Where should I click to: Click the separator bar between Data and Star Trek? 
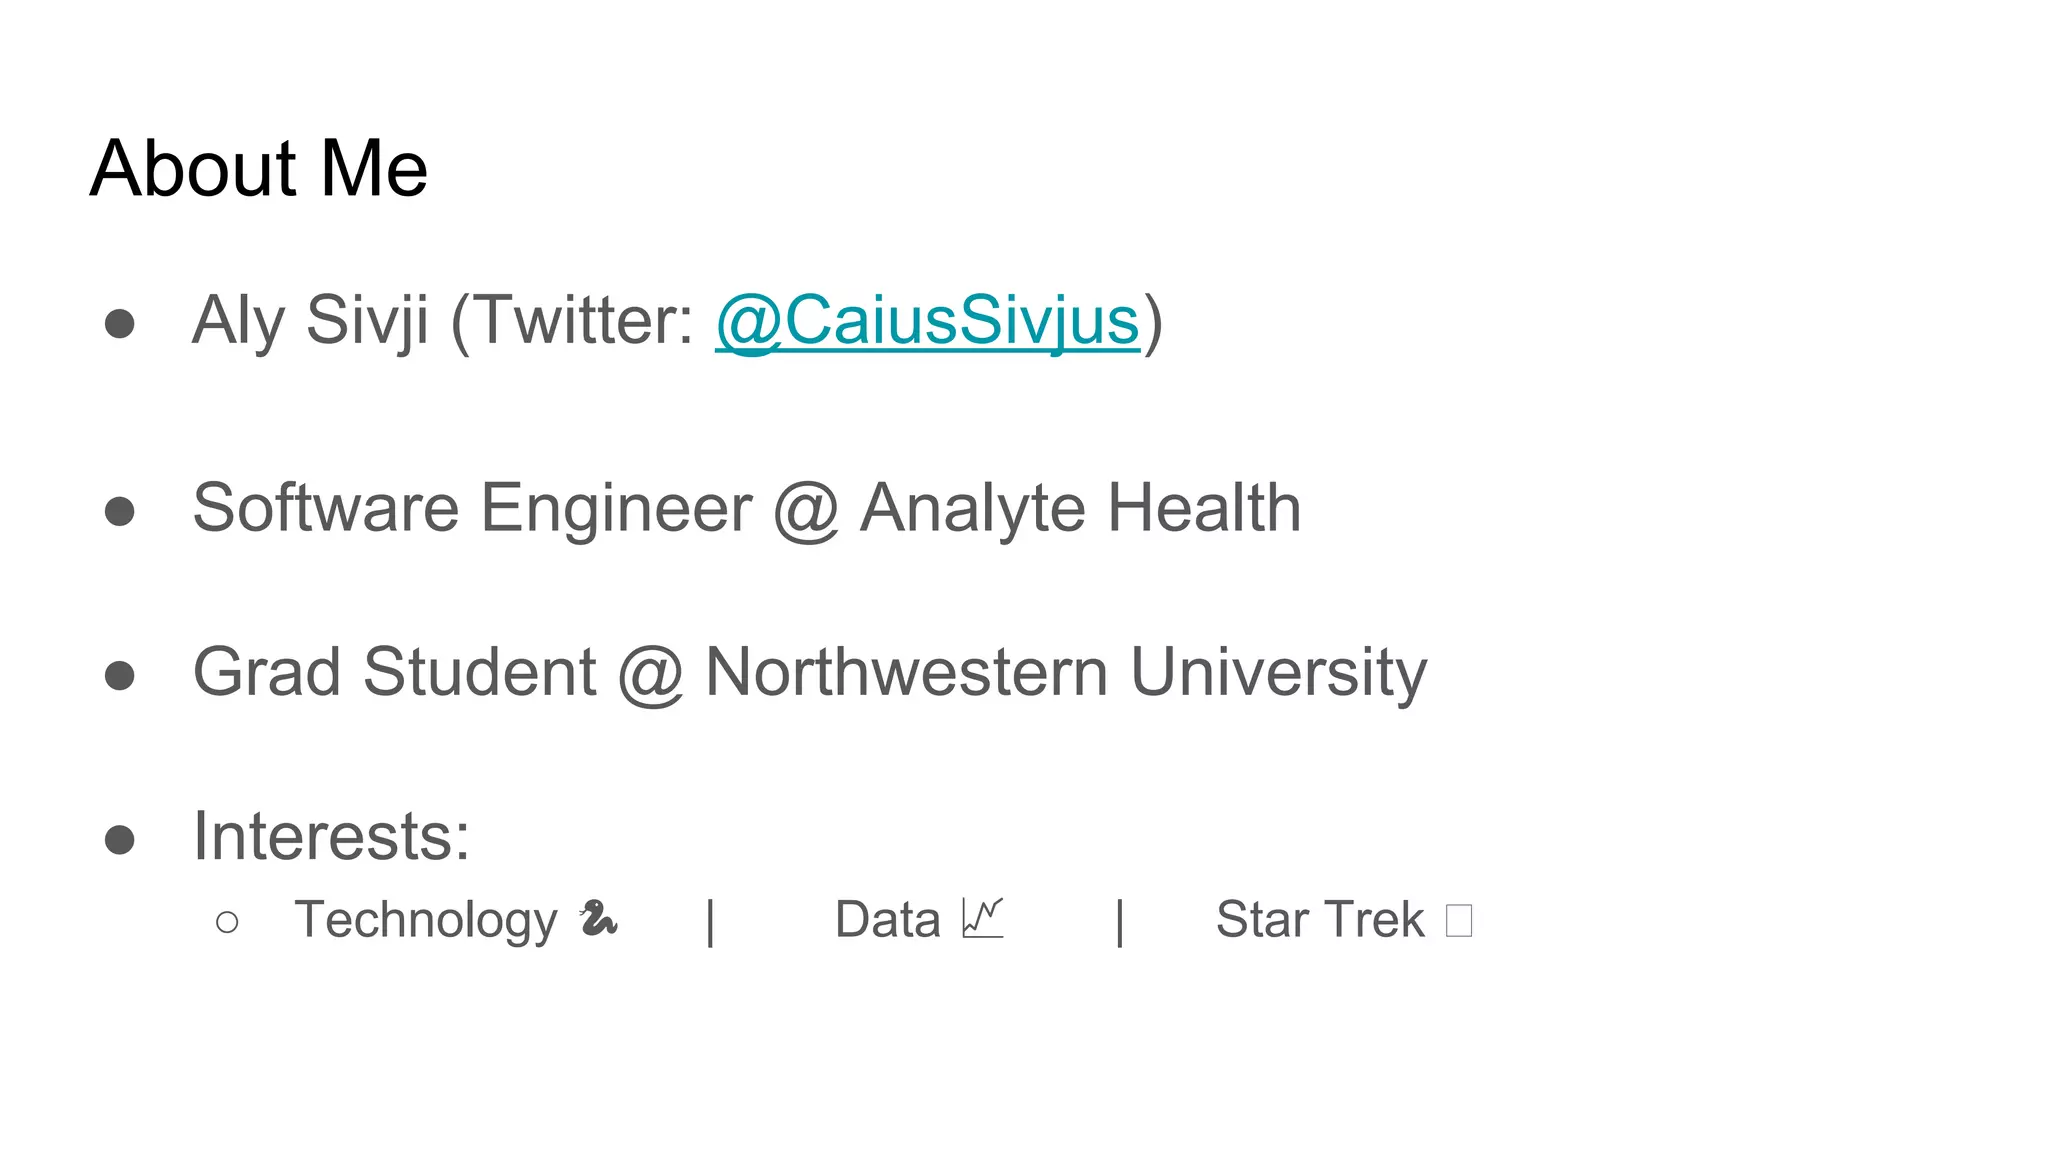coord(1120,921)
